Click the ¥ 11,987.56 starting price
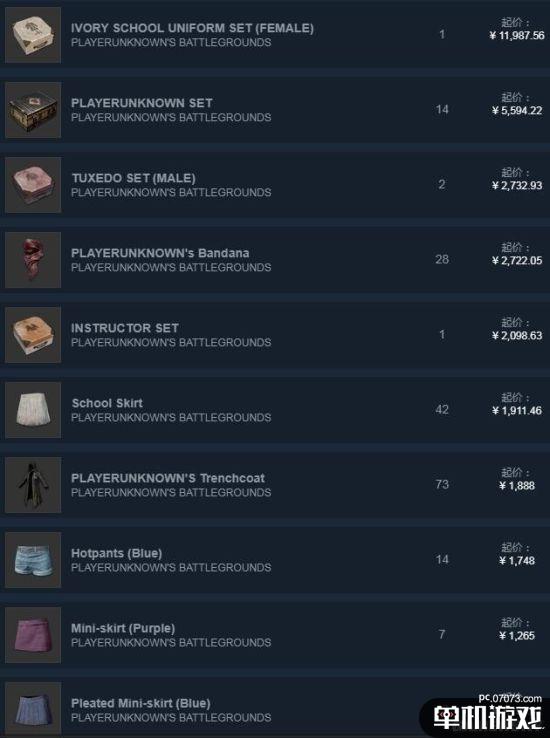 tap(517, 35)
